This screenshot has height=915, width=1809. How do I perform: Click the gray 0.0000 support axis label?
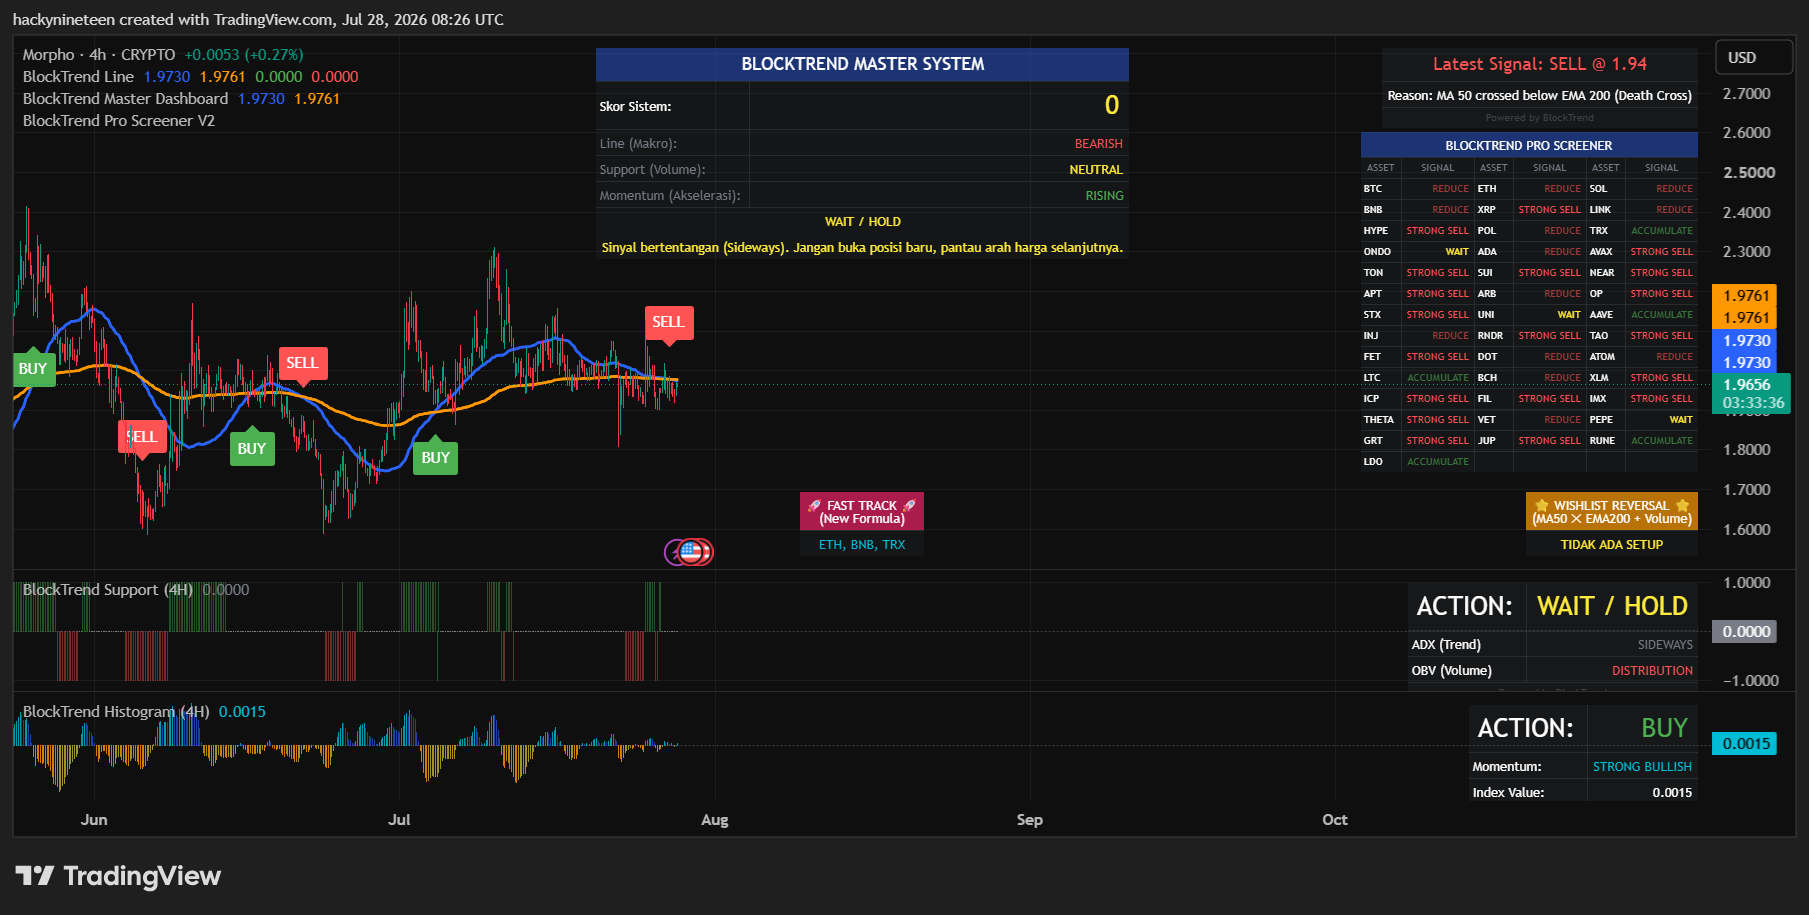click(1745, 631)
